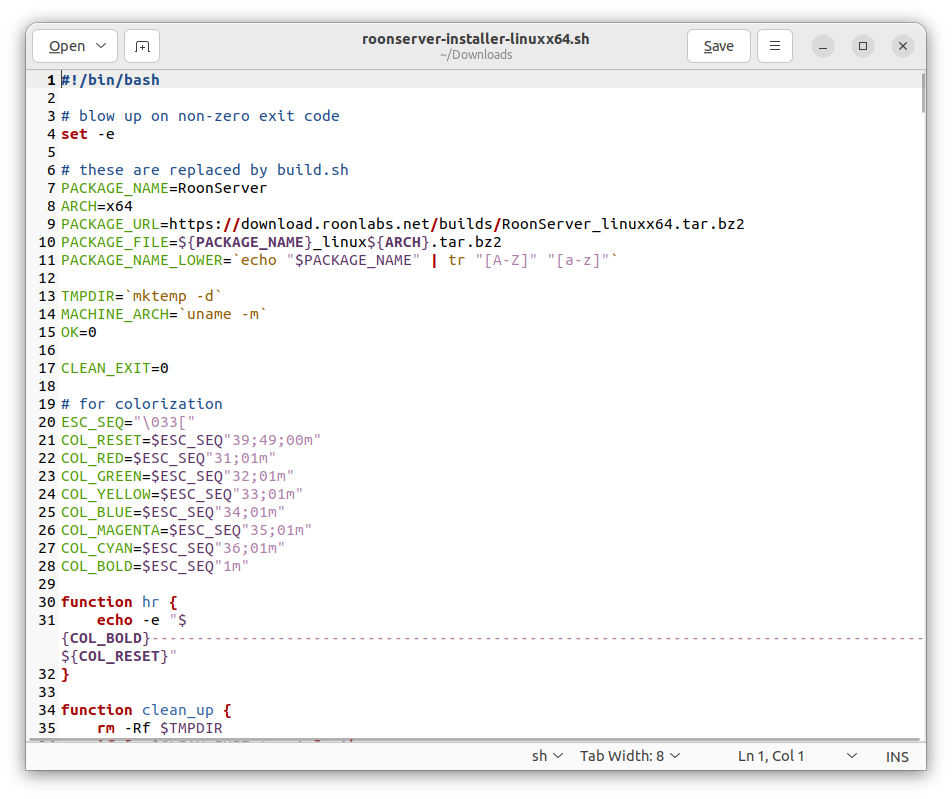Save the document with the Save button

[x=718, y=46]
